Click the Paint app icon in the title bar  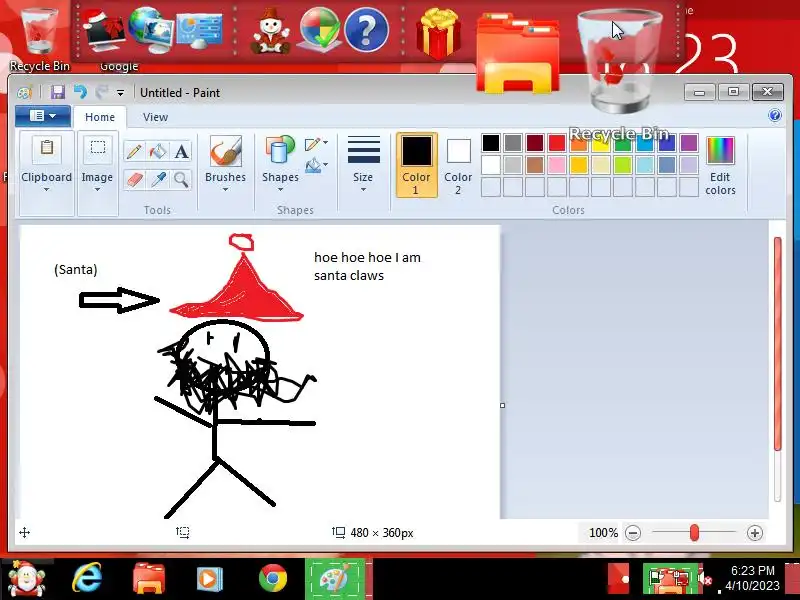[x=24, y=93]
